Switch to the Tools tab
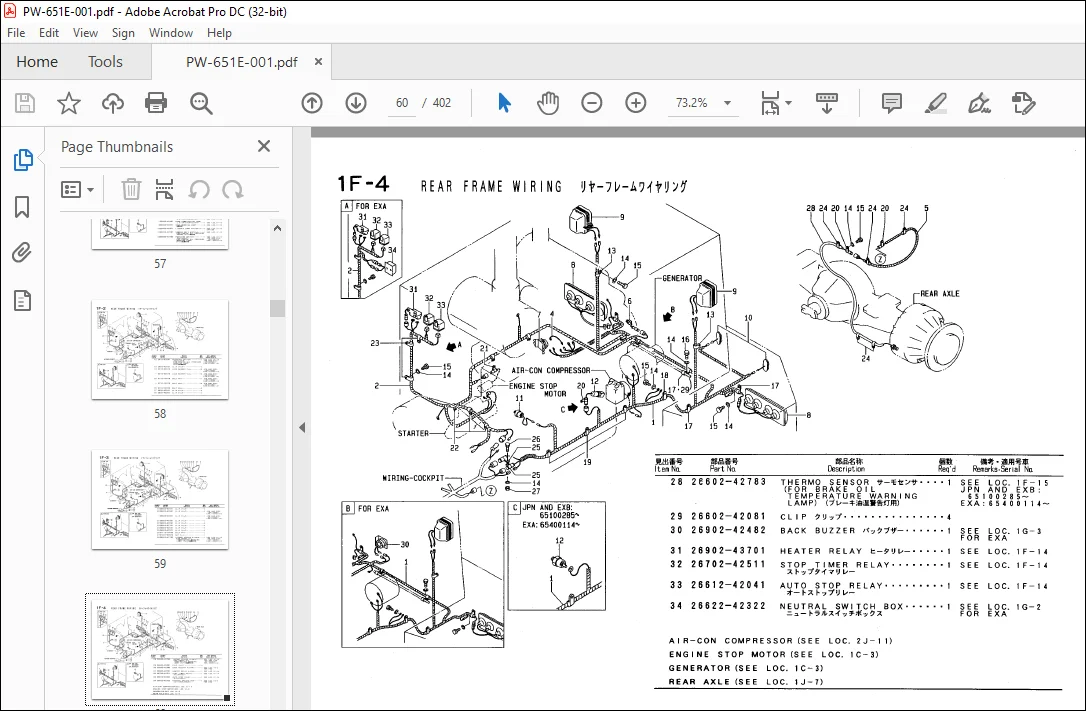This screenshot has height=711, width=1086. click(x=105, y=62)
